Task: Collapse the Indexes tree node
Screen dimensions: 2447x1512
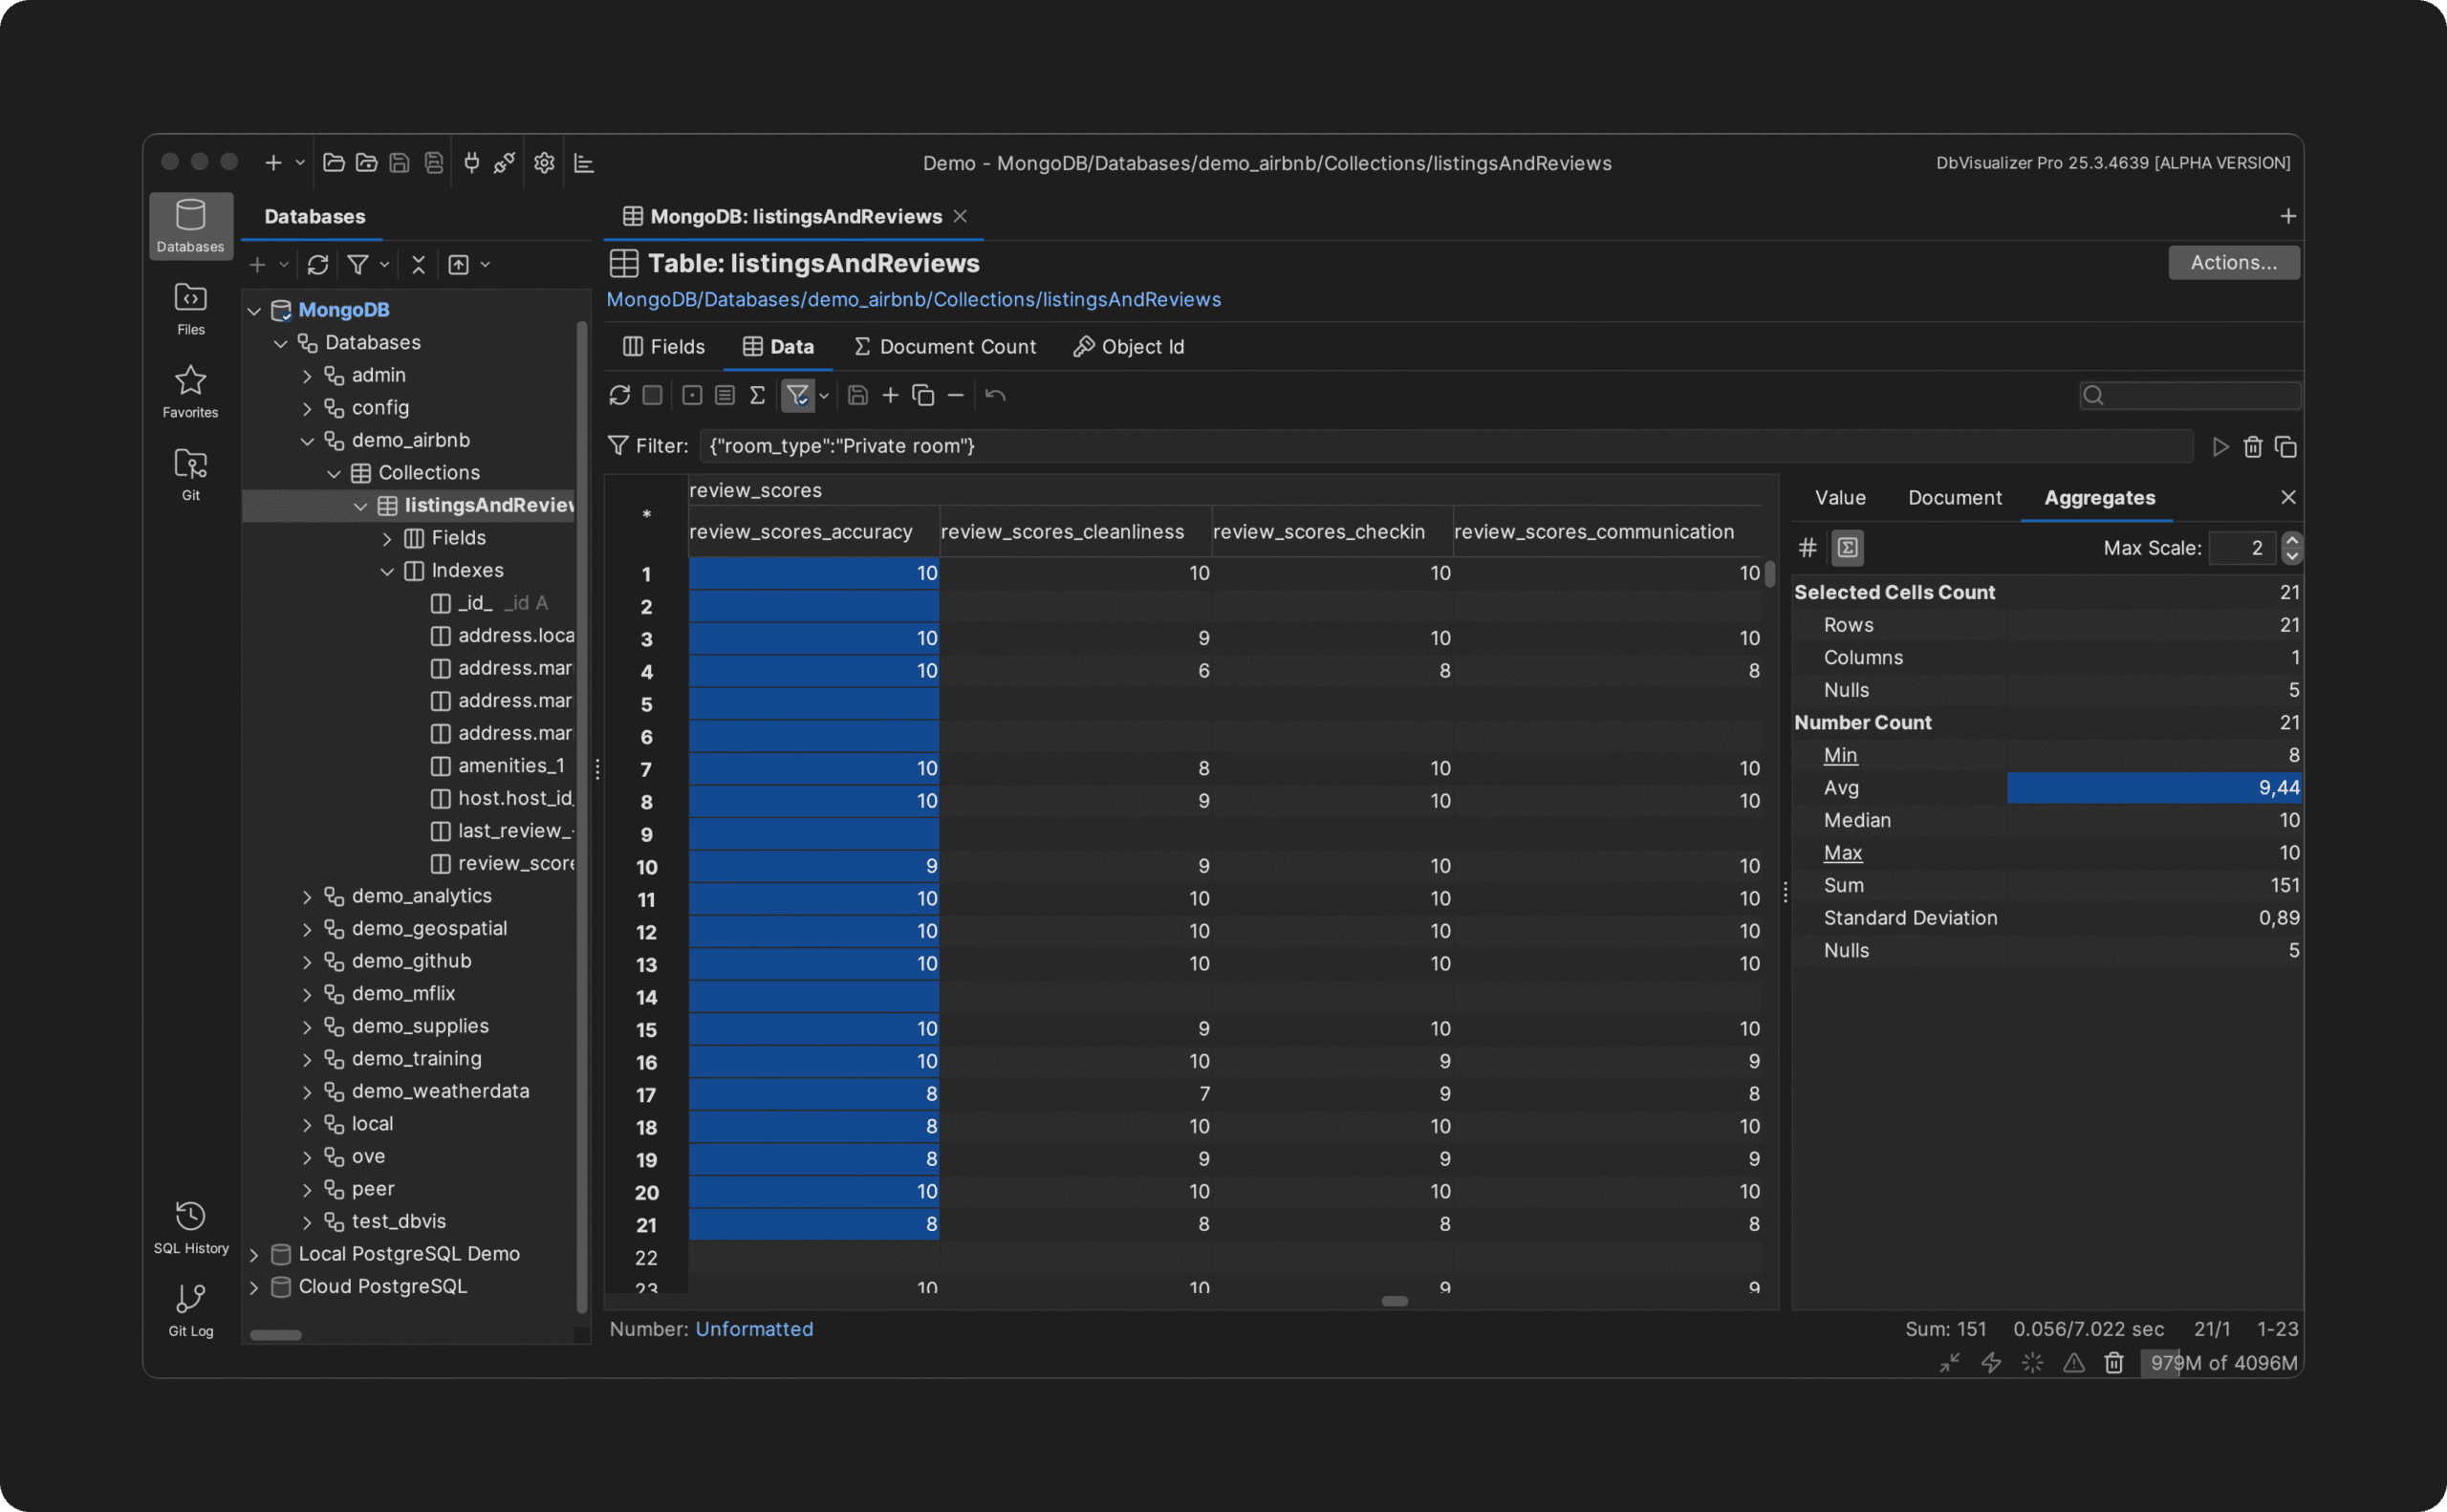Action: coord(387,571)
